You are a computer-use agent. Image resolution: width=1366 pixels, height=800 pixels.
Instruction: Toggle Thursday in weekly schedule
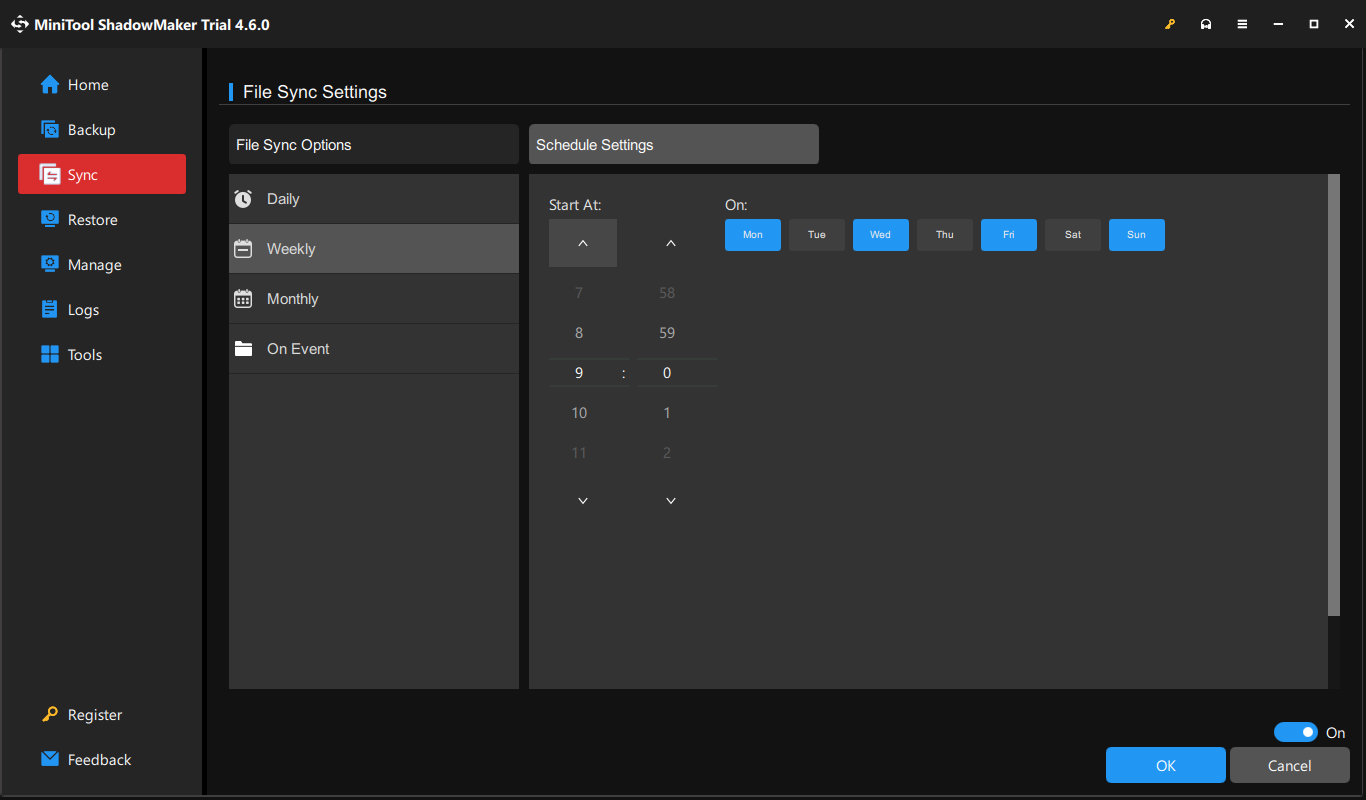point(945,235)
